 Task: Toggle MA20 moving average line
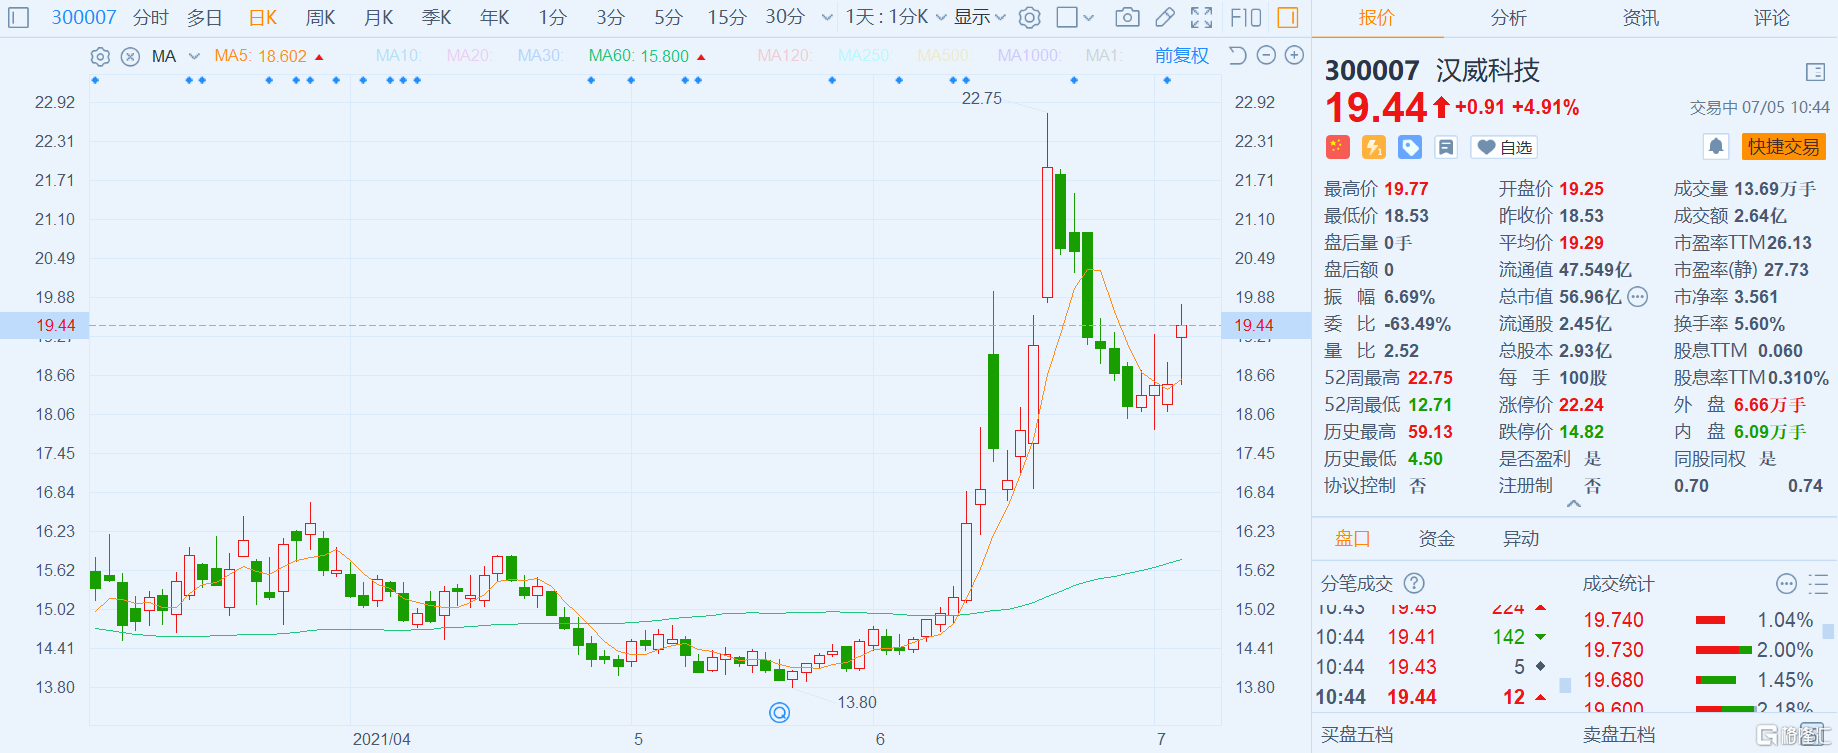470,56
